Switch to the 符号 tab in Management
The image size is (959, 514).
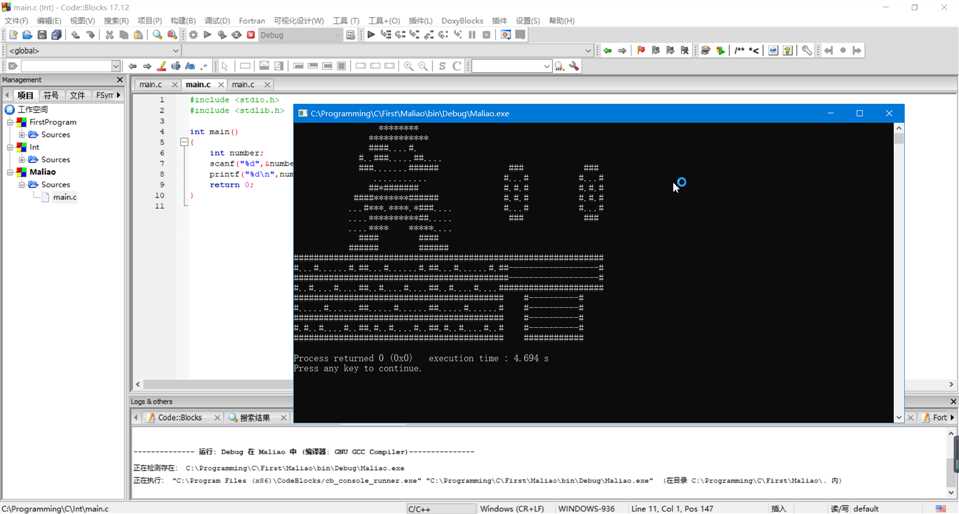click(x=51, y=95)
